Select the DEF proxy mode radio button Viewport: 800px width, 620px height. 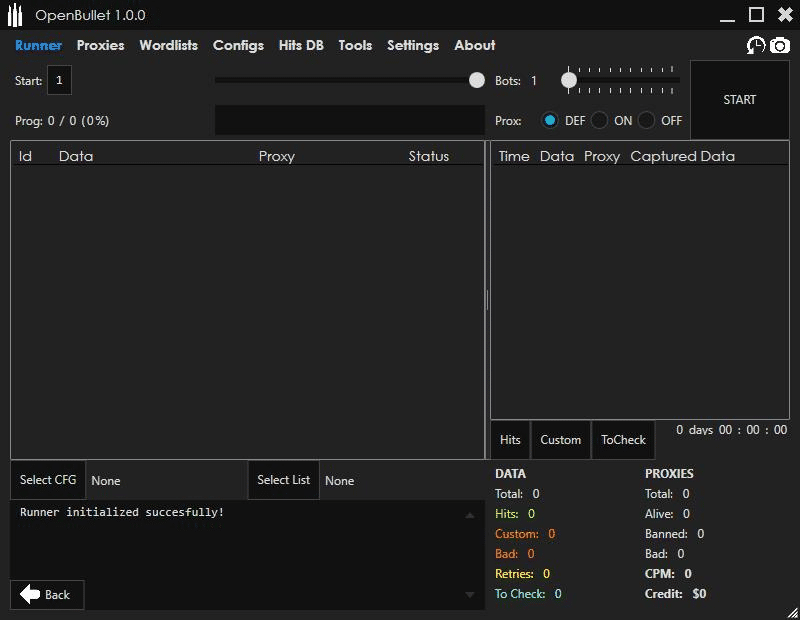click(550, 120)
